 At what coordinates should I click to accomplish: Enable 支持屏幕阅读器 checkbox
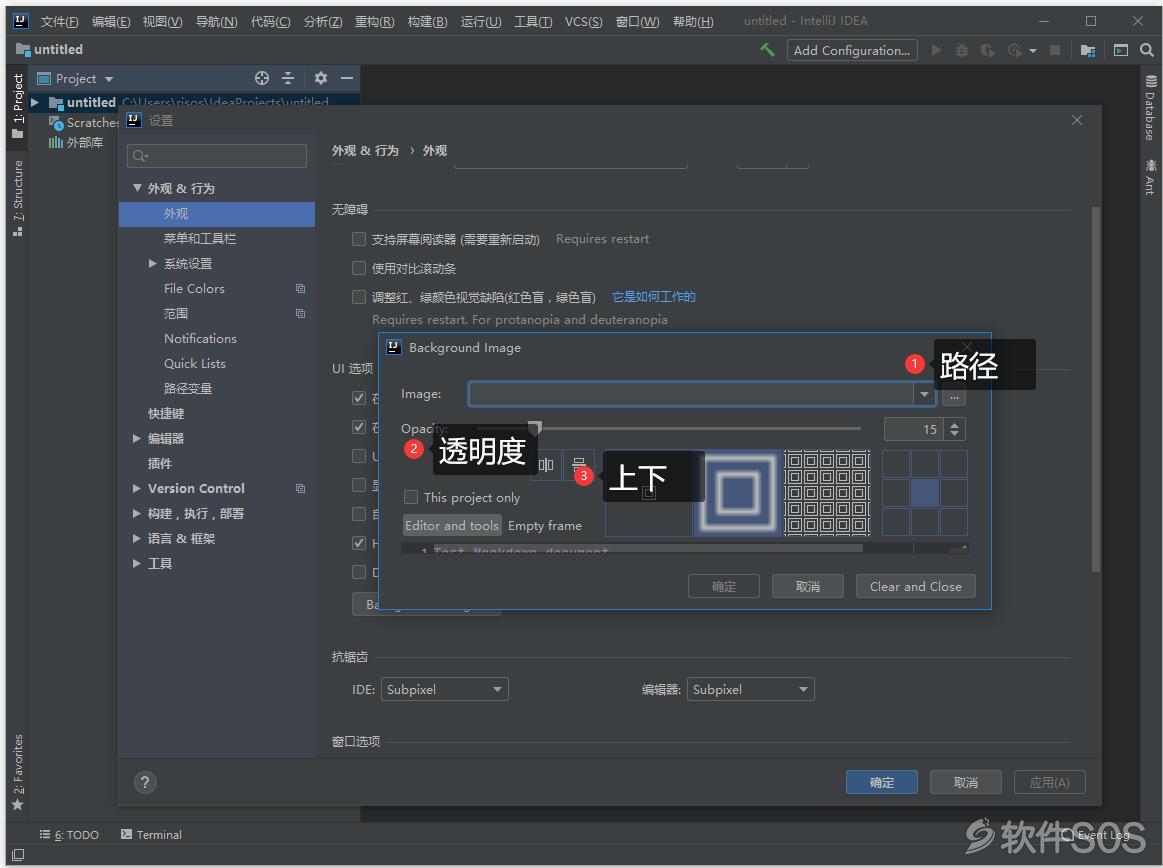[359, 239]
